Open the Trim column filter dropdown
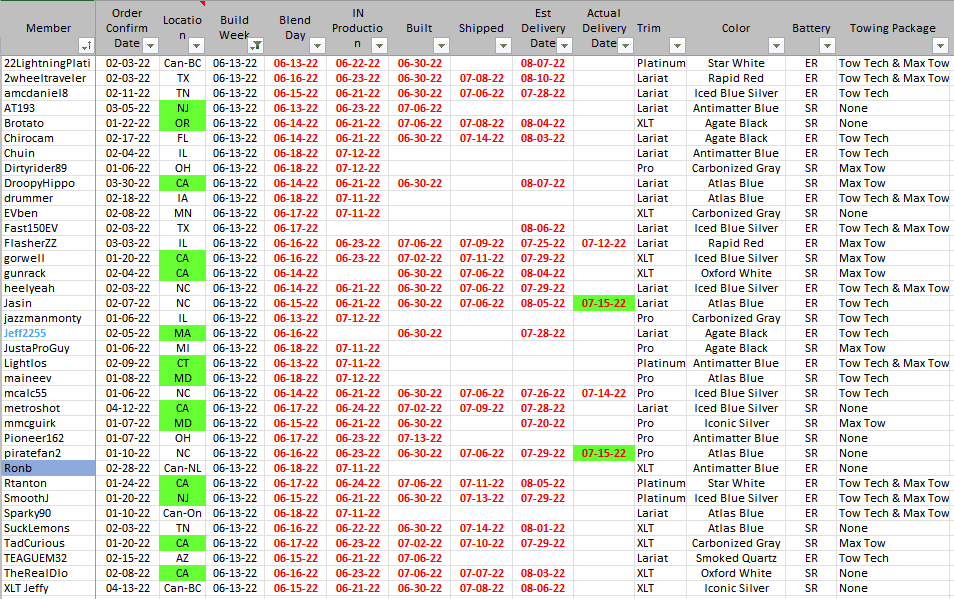The width and height of the screenshot is (954, 599). pyautogui.click(x=676, y=46)
